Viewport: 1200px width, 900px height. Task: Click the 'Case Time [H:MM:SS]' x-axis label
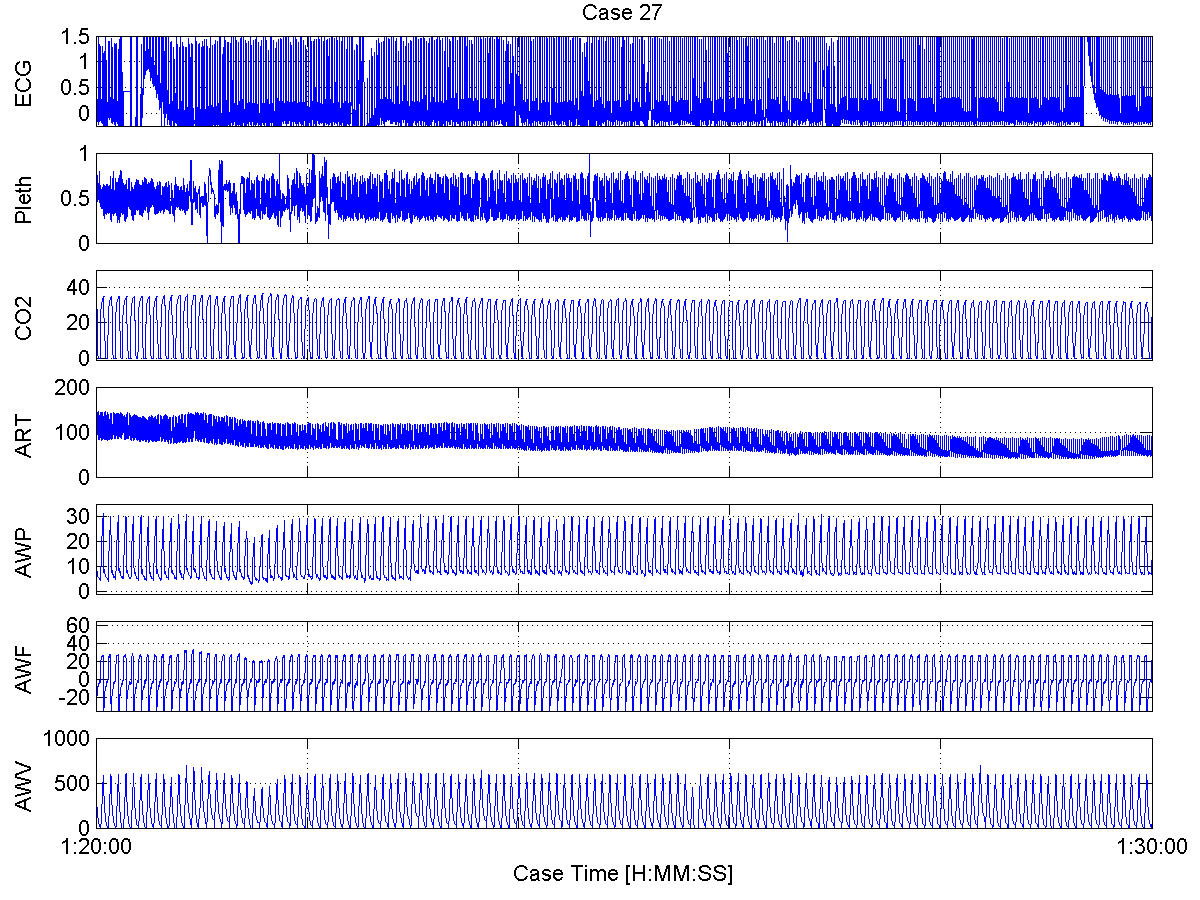click(x=623, y=874)
